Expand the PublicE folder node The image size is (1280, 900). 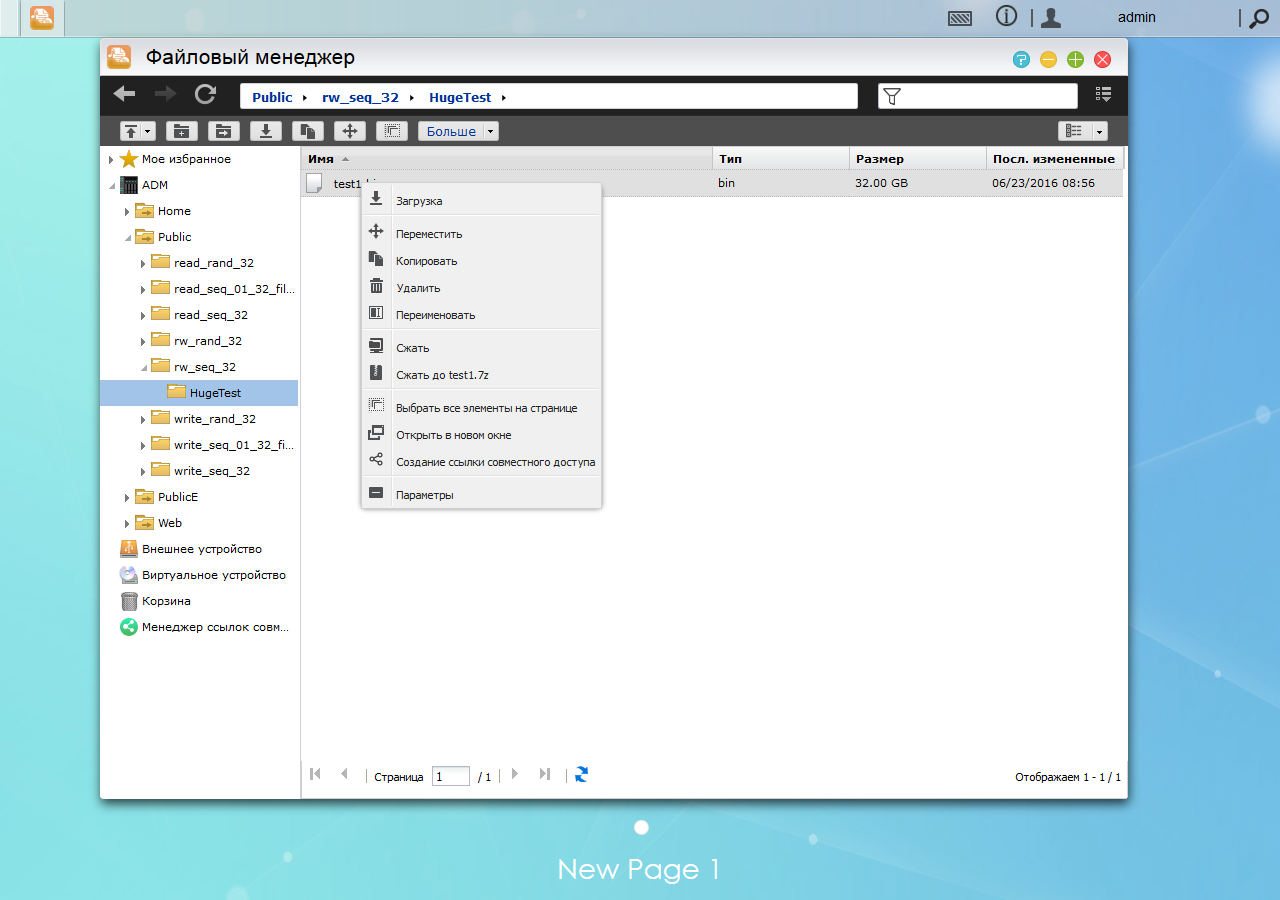pos(127,497)
